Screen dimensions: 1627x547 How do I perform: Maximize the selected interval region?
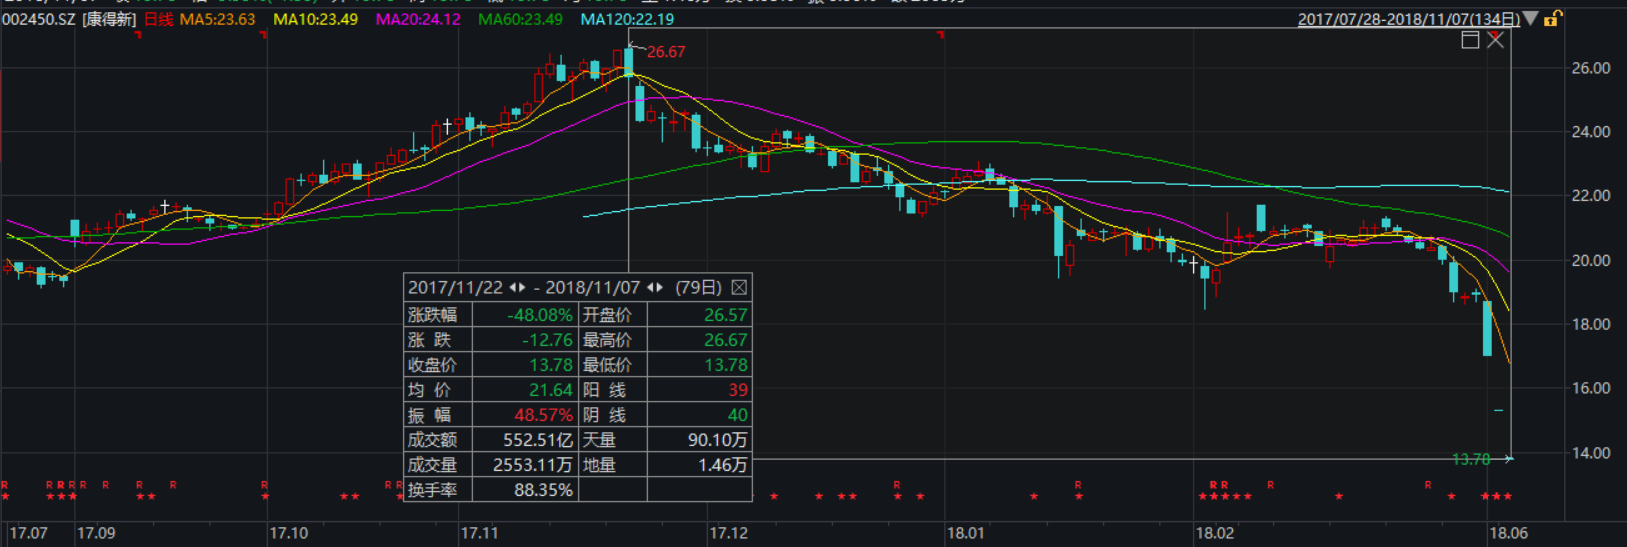tap(1470, 40)
